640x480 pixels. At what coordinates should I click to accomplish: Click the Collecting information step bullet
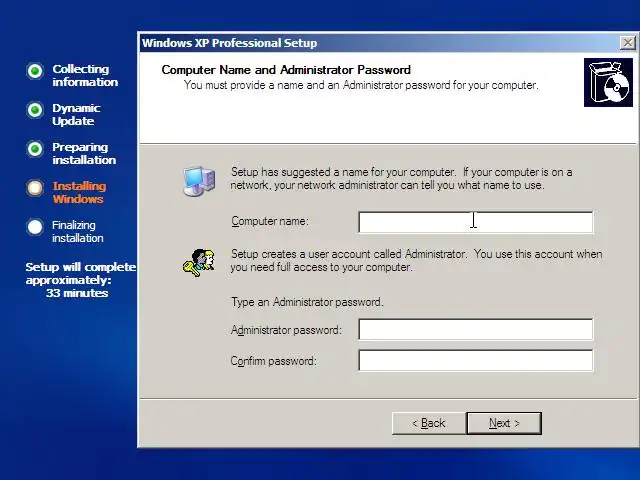(35, 71)
